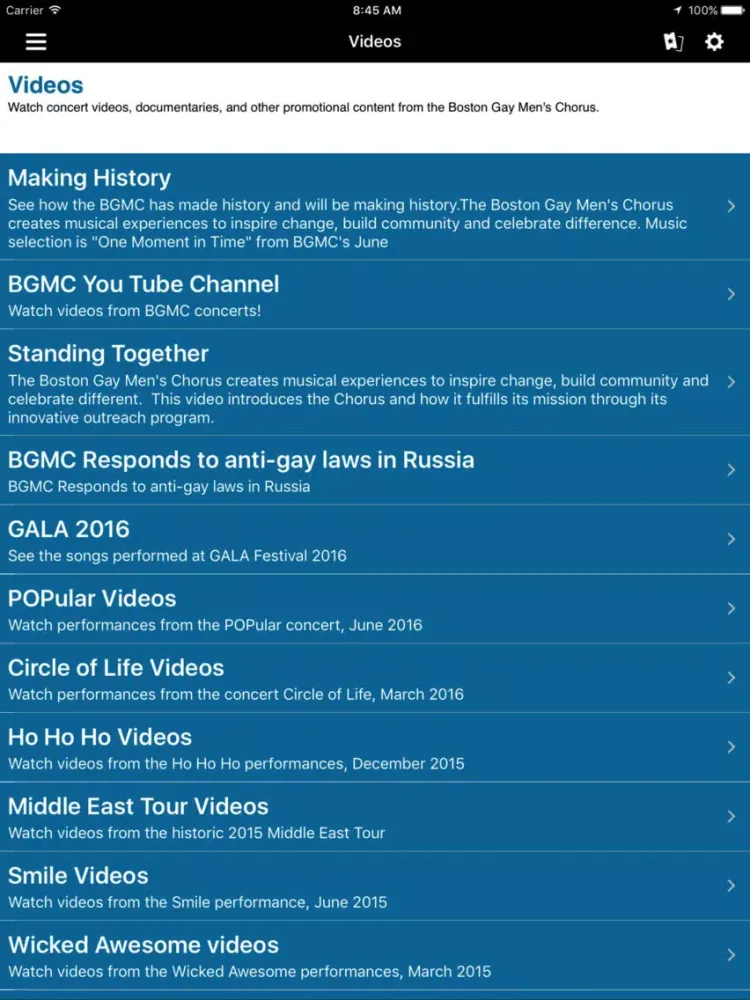Tap the battery indicator in status bar
The width and height of the screenshot is (750, 1000).
coord(733,10)
